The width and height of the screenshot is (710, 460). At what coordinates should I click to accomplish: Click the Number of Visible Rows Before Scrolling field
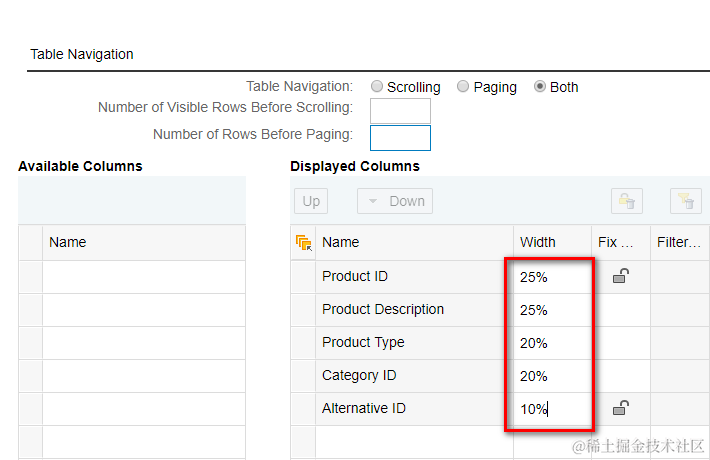(400, 110)
